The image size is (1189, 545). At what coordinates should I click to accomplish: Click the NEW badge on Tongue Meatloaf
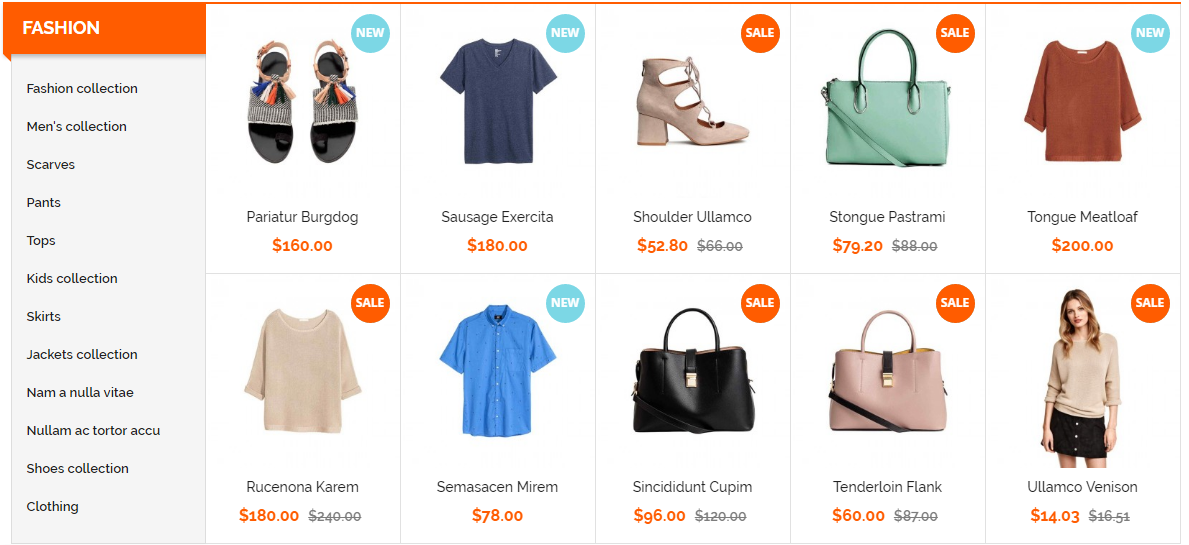pos(1150,33)
